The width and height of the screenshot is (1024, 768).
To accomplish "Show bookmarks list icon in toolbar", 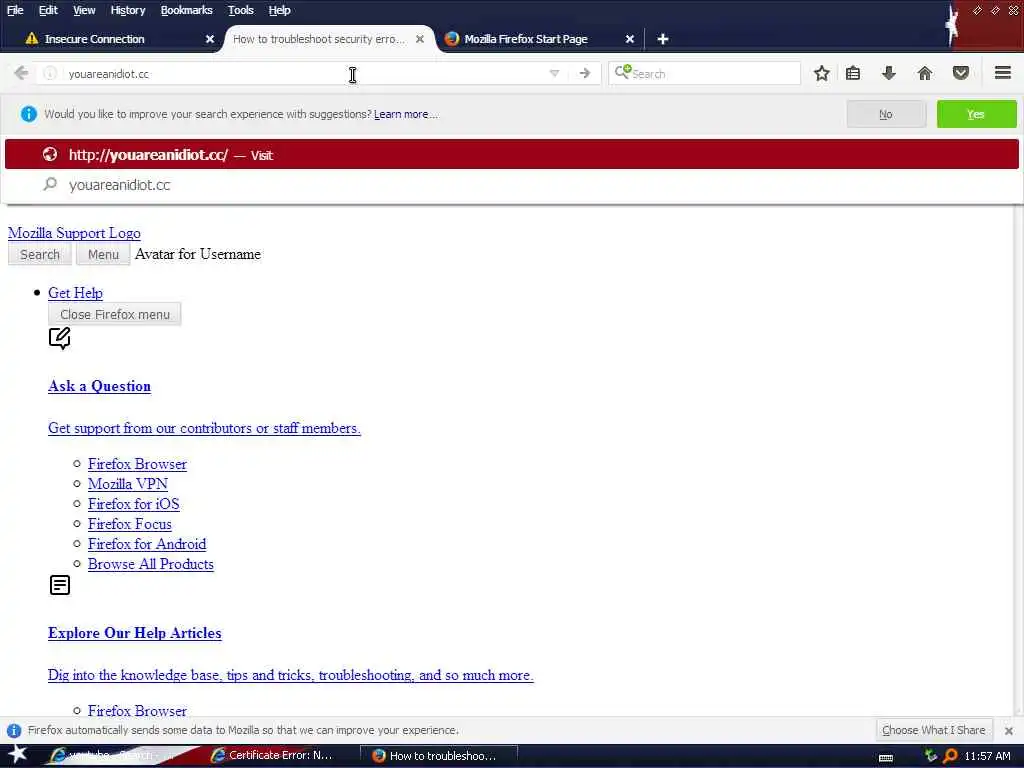I will point(853,73).
